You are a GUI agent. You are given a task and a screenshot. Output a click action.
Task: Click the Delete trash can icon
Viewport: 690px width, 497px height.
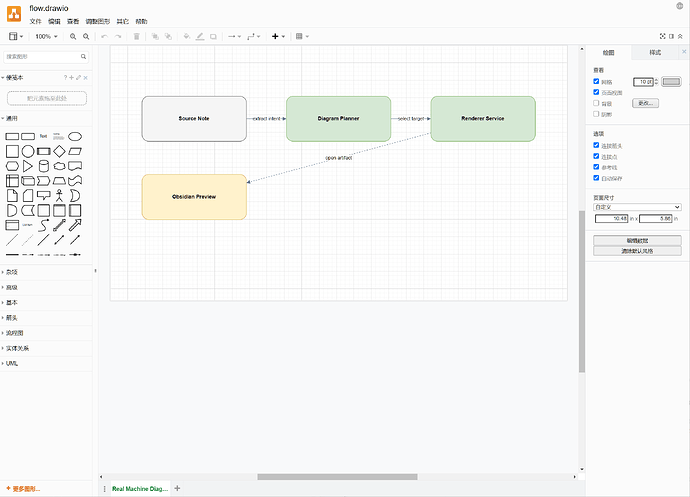click(x=136, y=37)
